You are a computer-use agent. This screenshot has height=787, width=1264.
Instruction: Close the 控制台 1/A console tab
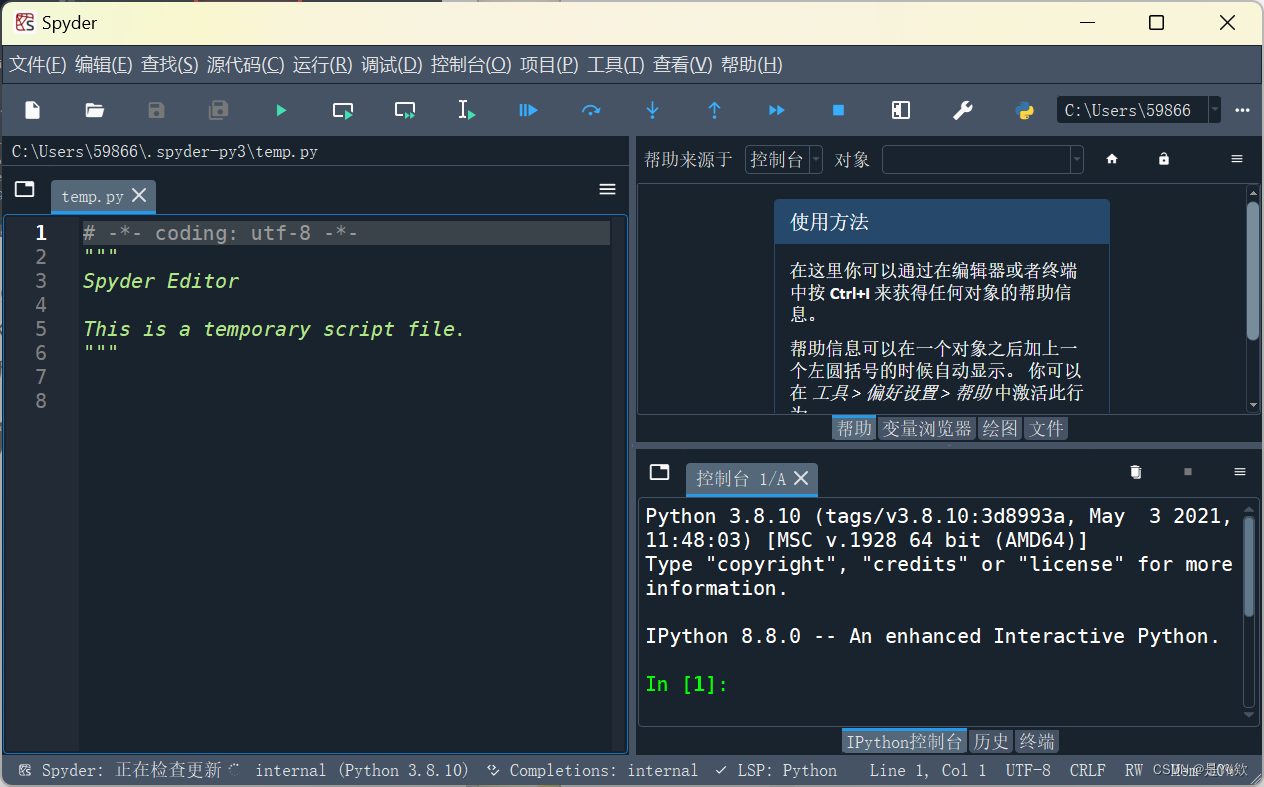(801, 478)
